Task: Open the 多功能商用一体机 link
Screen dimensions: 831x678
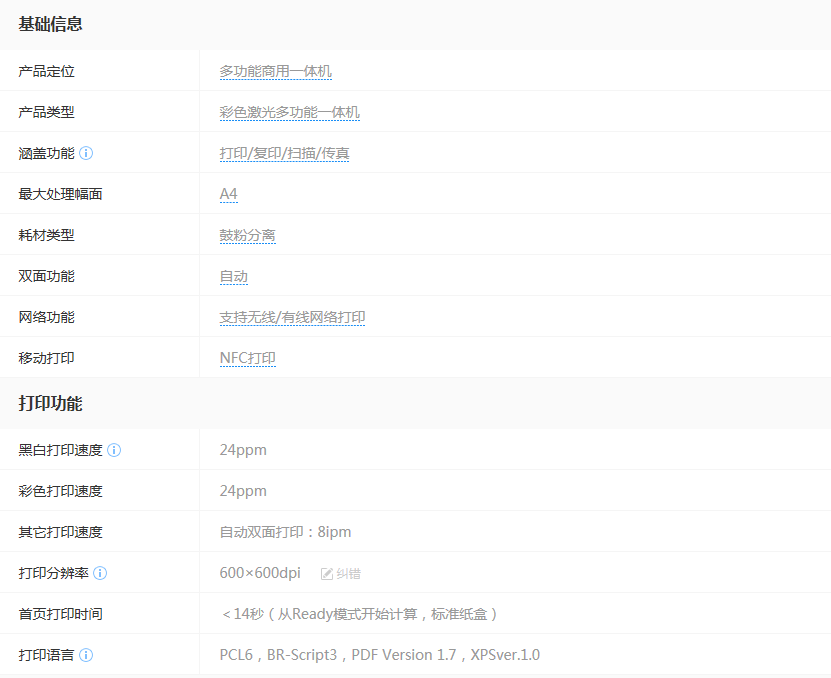Action: click(x=275, y=71)
